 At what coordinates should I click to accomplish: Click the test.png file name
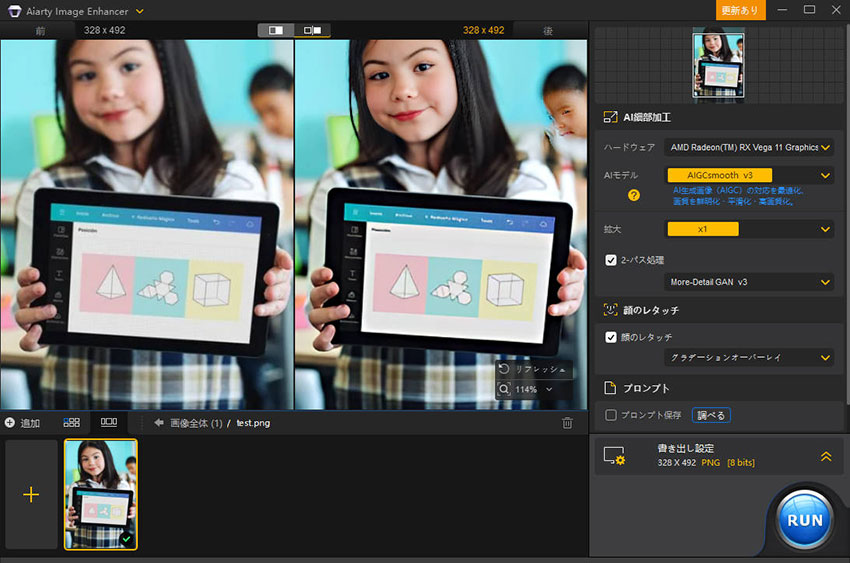click(253, 423)
